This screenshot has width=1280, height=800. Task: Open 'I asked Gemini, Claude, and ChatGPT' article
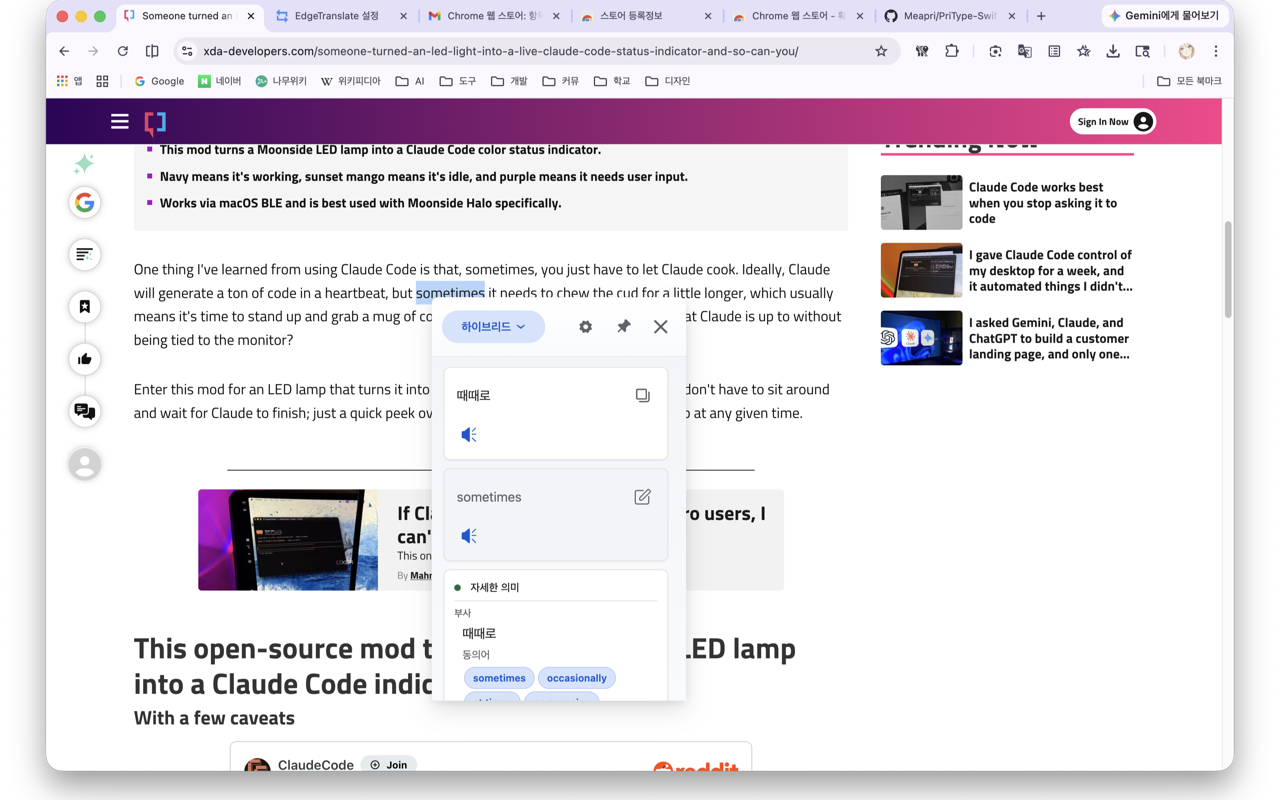click(1050, 338)
